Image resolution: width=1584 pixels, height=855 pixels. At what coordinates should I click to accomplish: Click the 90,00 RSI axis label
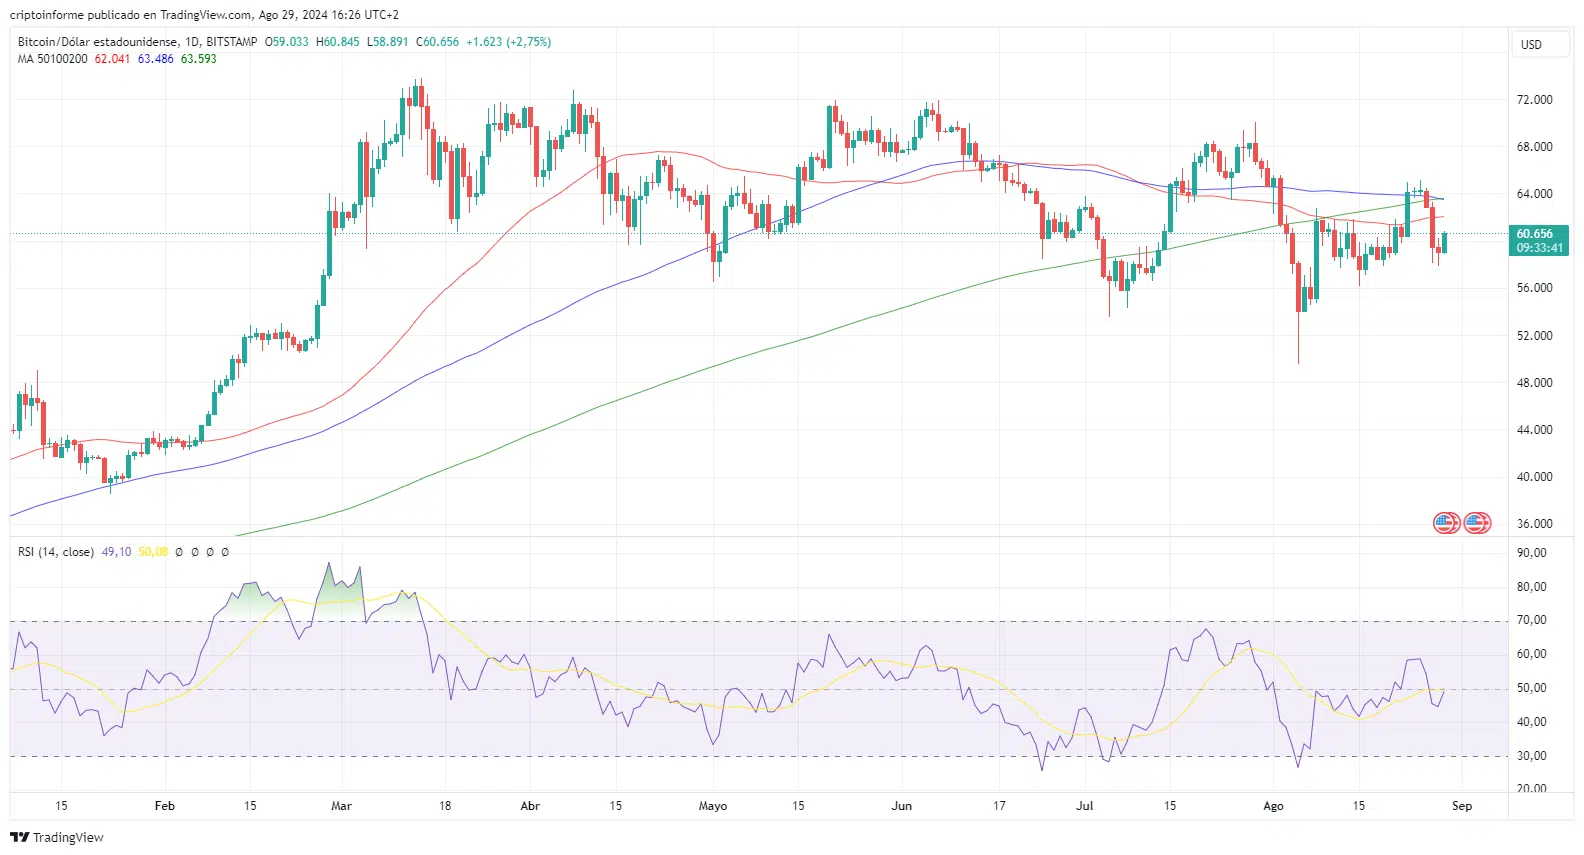click(1532, 553)
